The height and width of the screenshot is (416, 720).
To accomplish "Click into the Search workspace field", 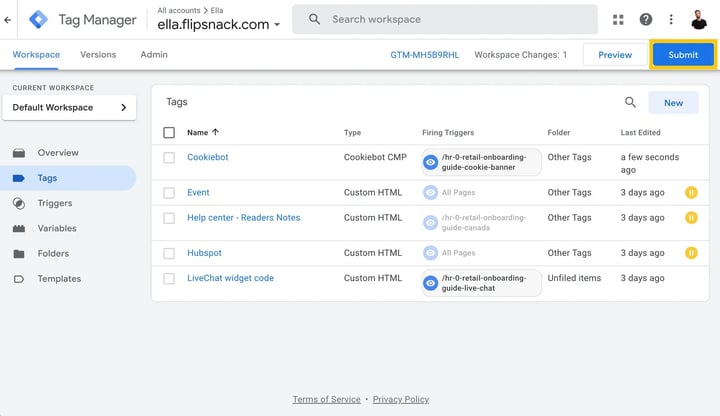I will (x=445, y=19).
